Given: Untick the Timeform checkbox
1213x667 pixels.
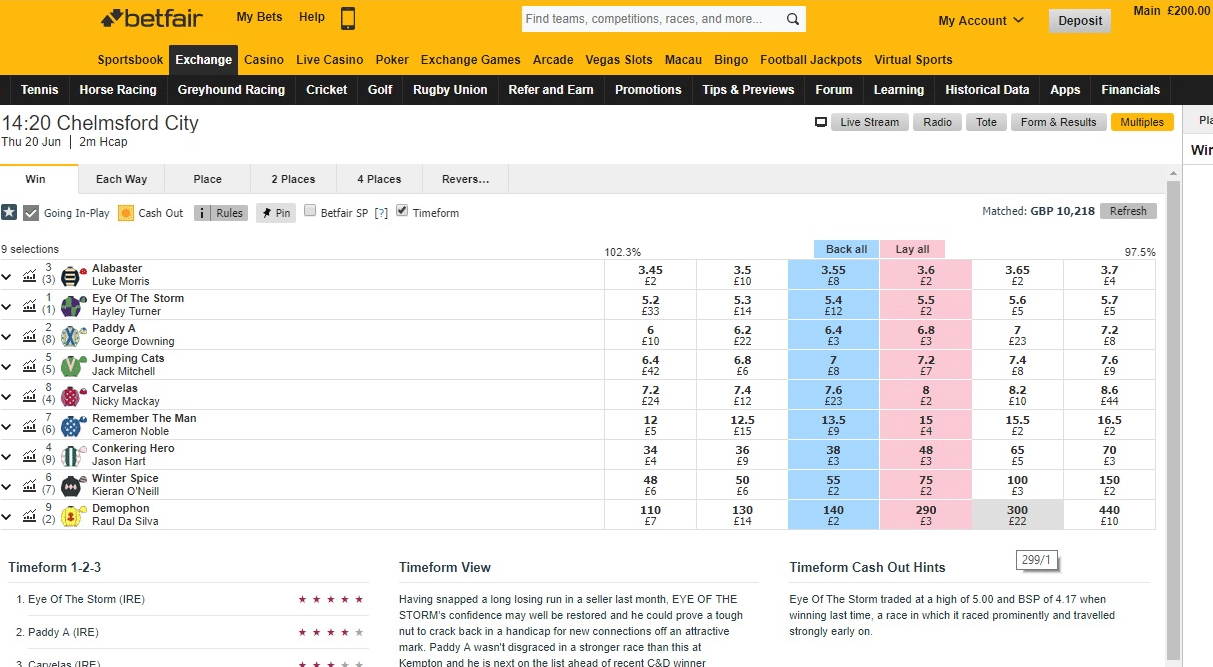Looking at the screenshot, I should pos(402,211).
